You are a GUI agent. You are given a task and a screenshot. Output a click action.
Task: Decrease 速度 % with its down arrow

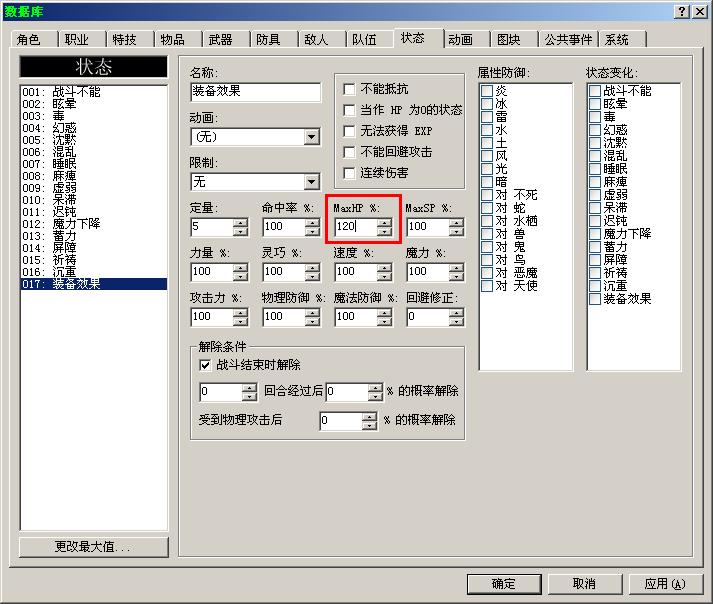384,276
